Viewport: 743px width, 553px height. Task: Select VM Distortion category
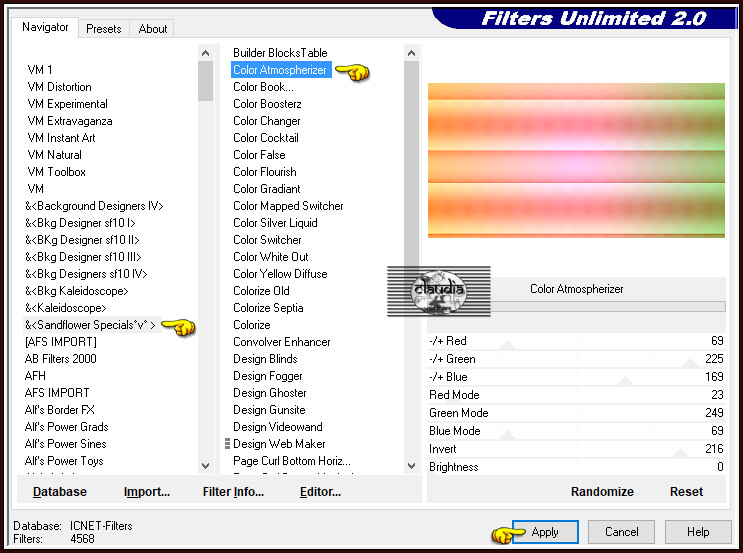60,87
